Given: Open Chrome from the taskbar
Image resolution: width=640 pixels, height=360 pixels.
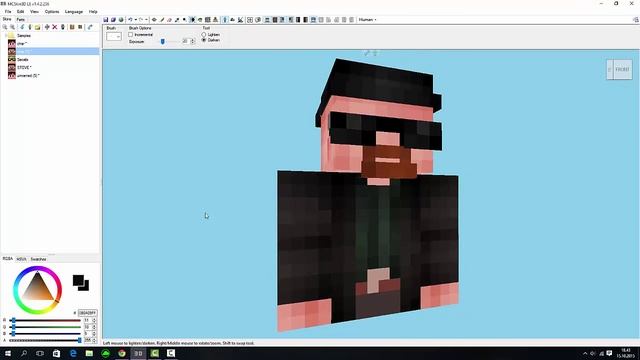Looking at the screenshot, I should pyautogui.click(x=122, y=353).
